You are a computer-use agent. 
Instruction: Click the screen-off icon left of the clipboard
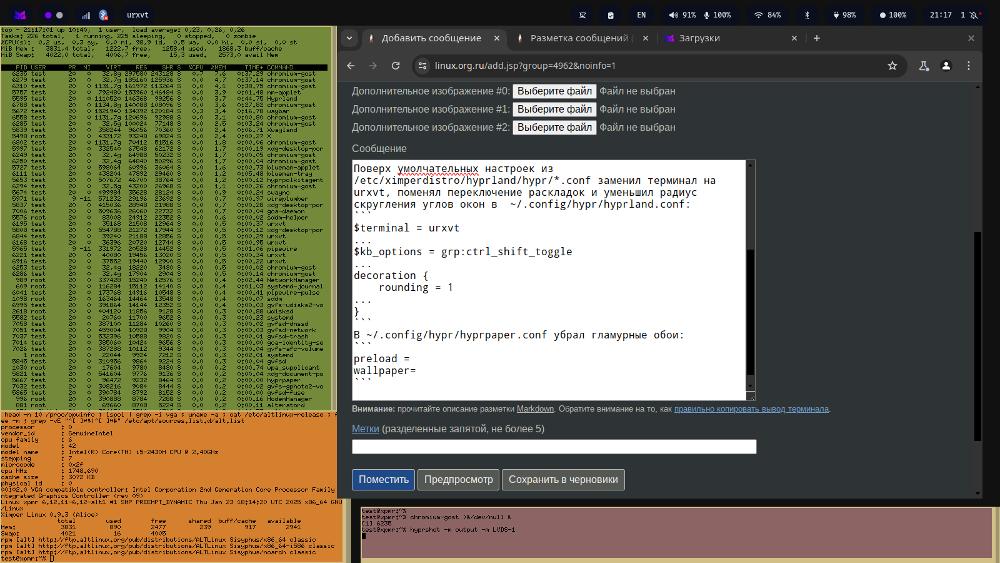[582, 15]
